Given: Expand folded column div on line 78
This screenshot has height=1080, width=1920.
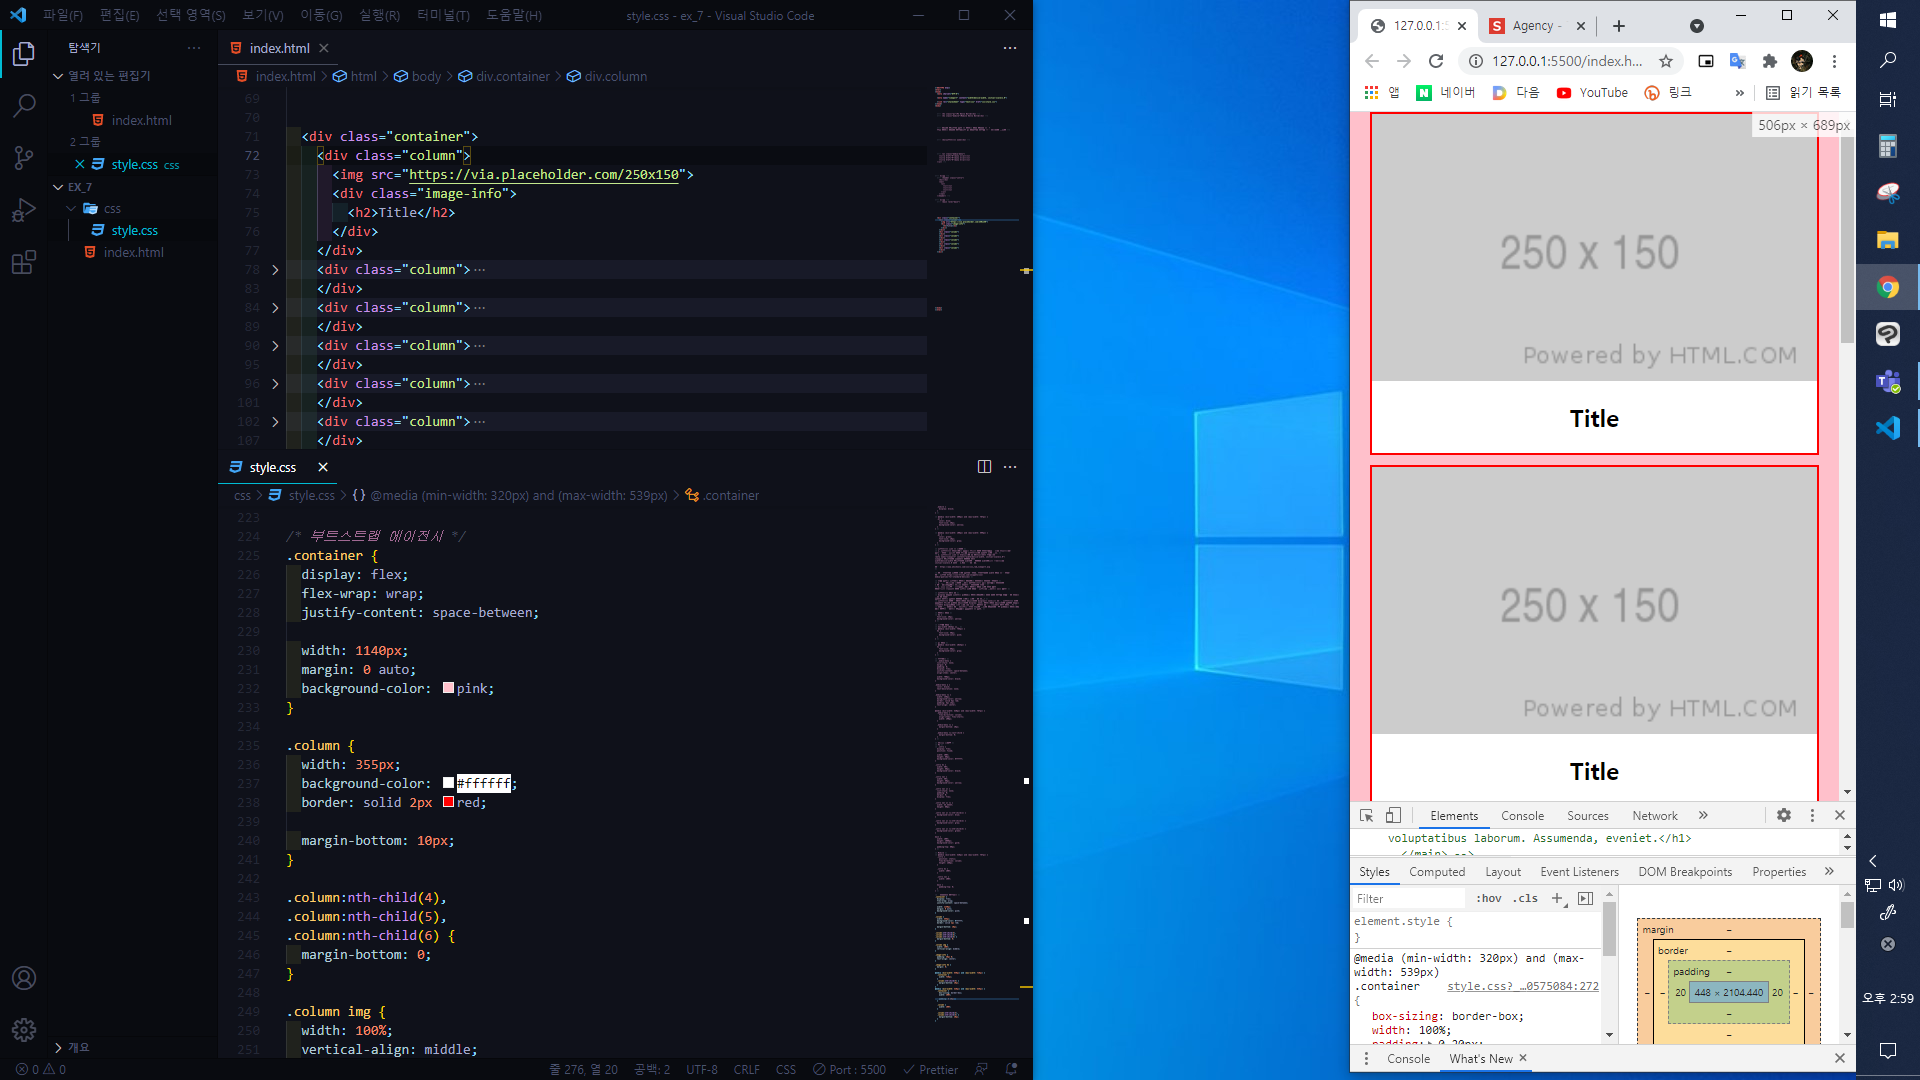Looking at the screenshot, I should click(x=275, y=270).
